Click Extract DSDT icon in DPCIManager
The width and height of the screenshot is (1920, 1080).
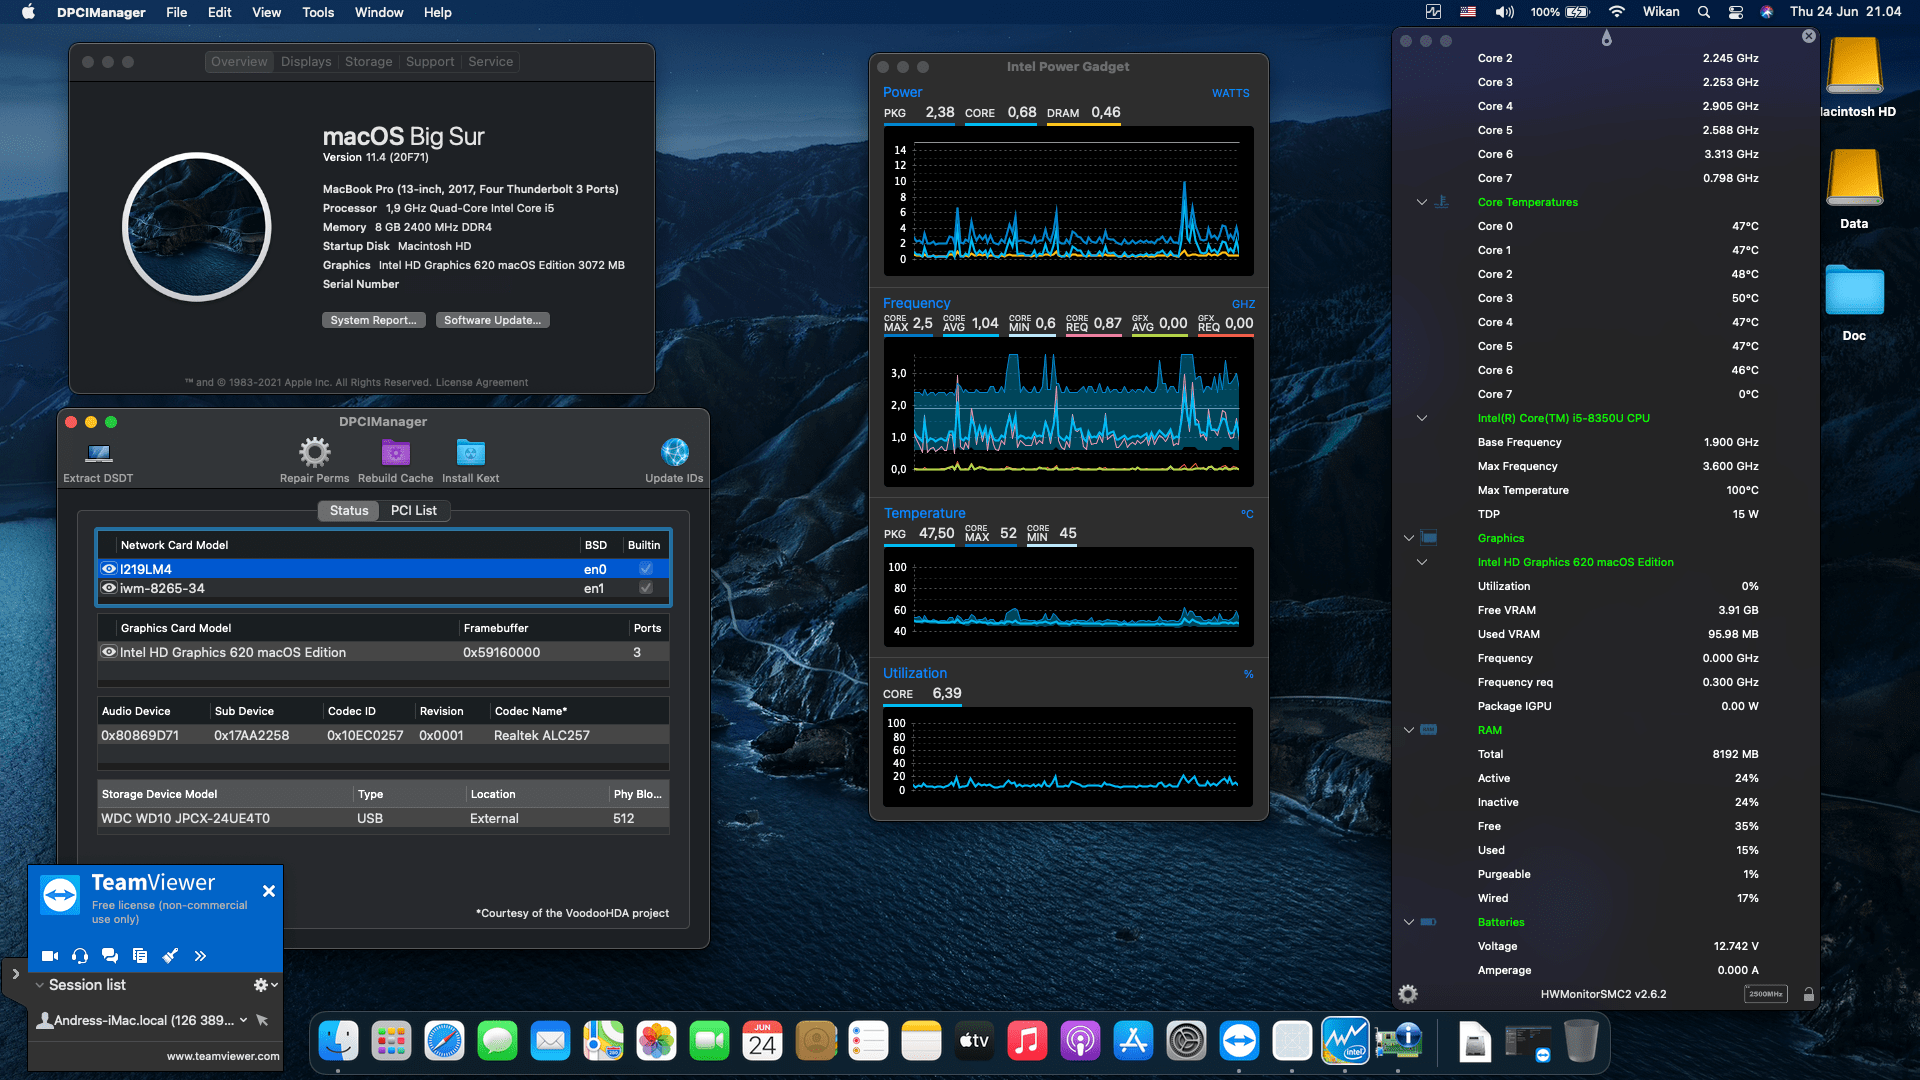[98, 453]
